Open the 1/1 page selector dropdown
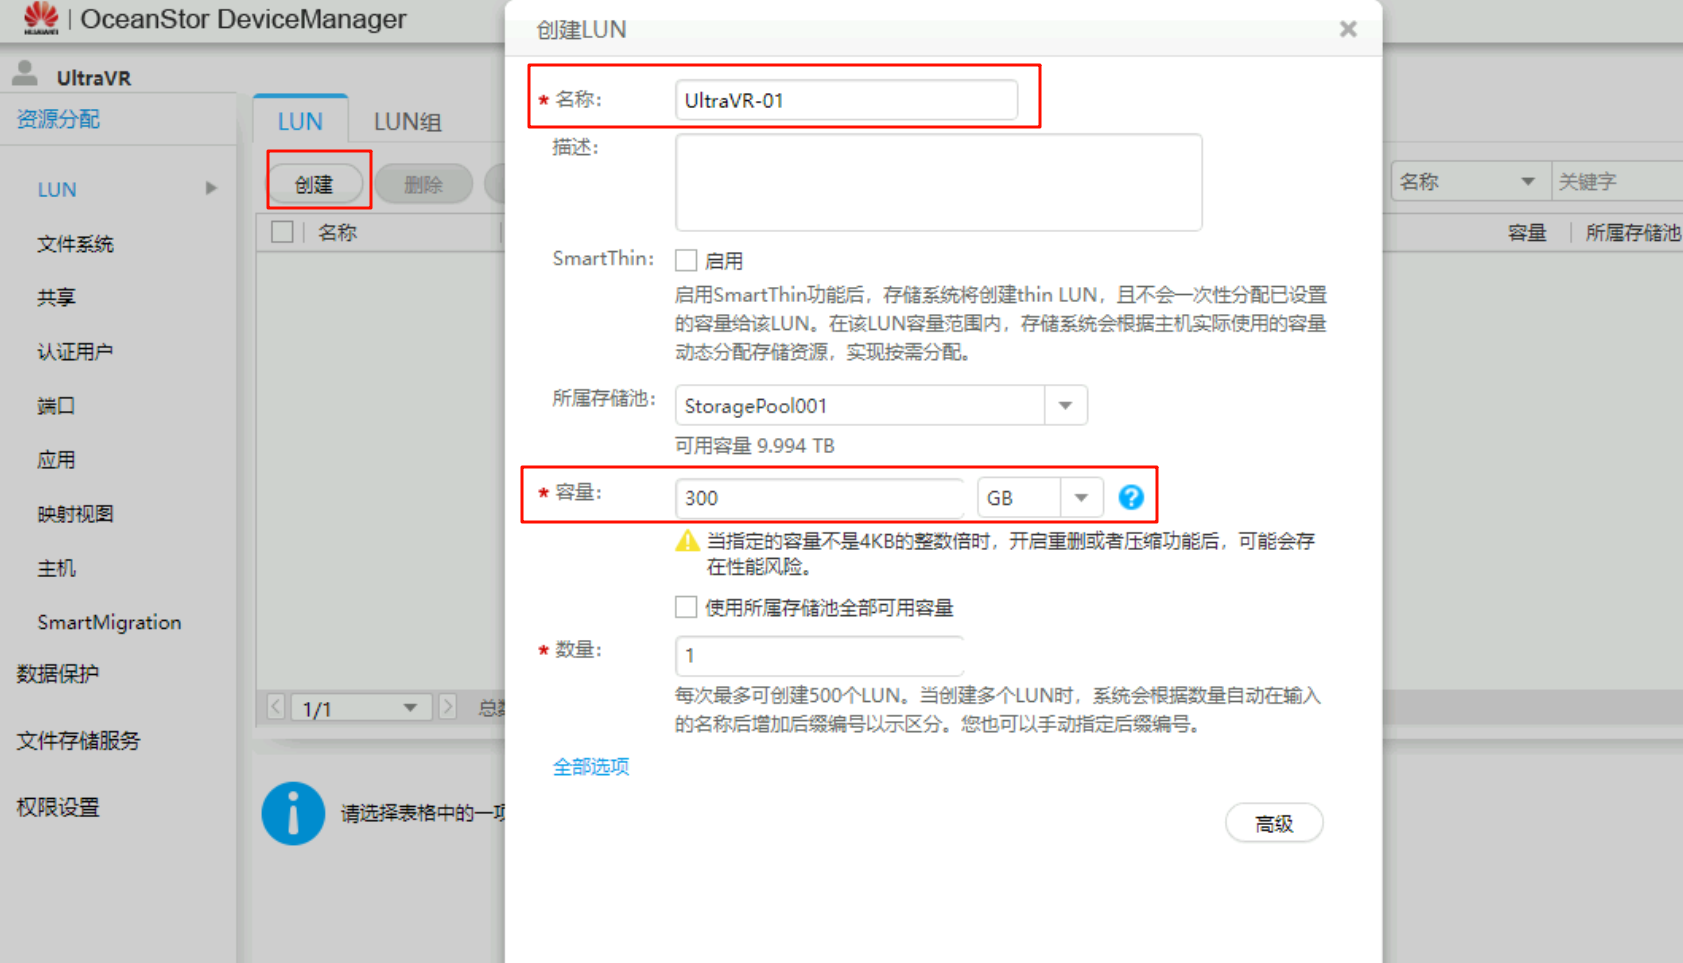The width and height of the screenshot is (1683, 963). [409, 708]
